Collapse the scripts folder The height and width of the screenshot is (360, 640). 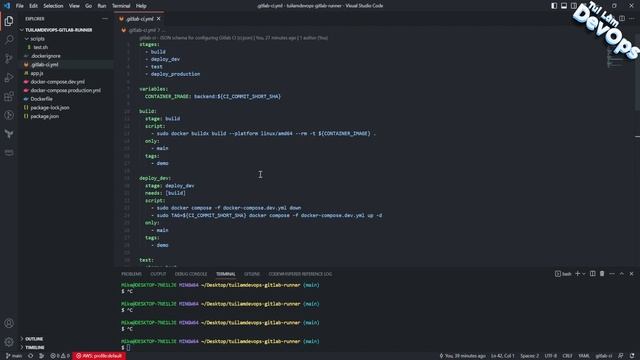tap(37, 39)
